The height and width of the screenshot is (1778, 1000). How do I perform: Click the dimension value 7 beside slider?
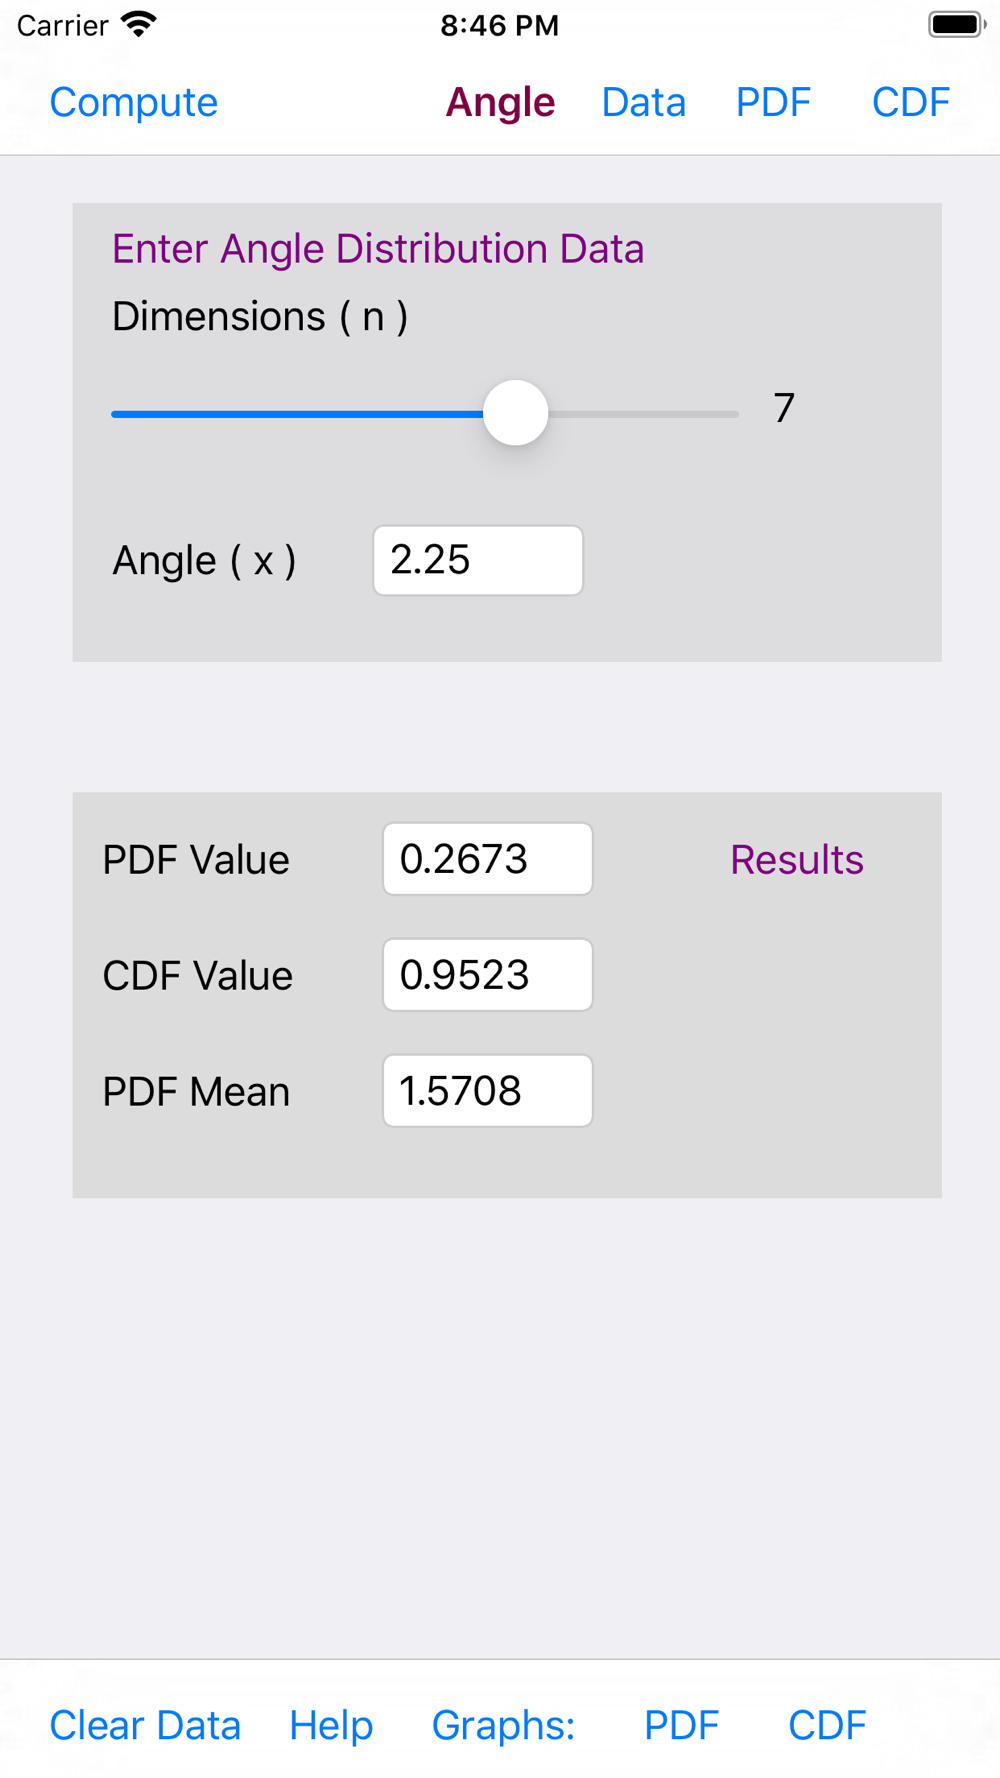(784, 408)
